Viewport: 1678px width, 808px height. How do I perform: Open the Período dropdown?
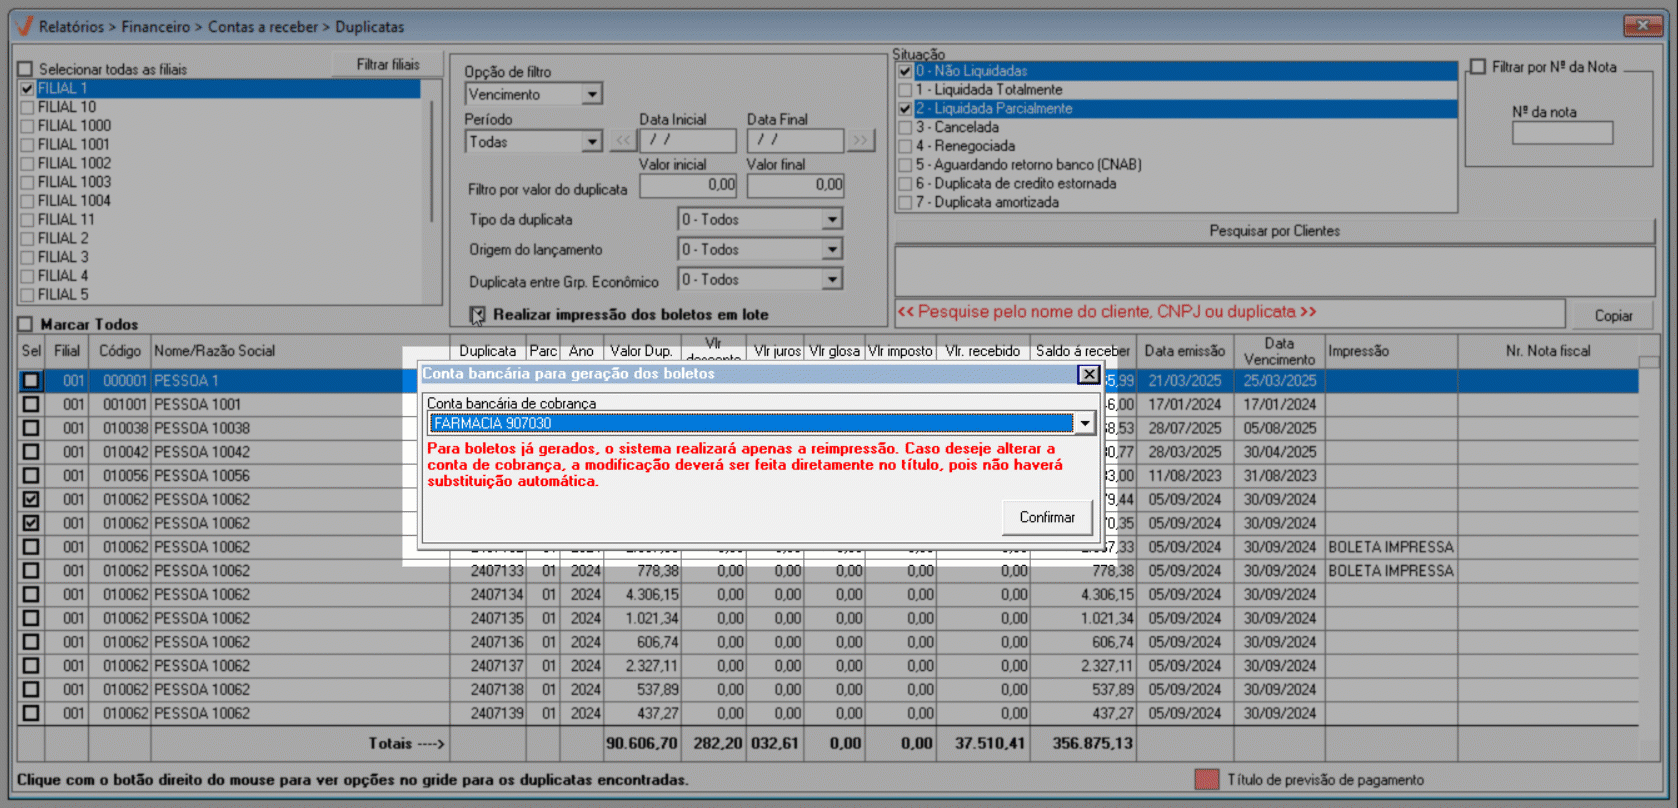[592, 142]
